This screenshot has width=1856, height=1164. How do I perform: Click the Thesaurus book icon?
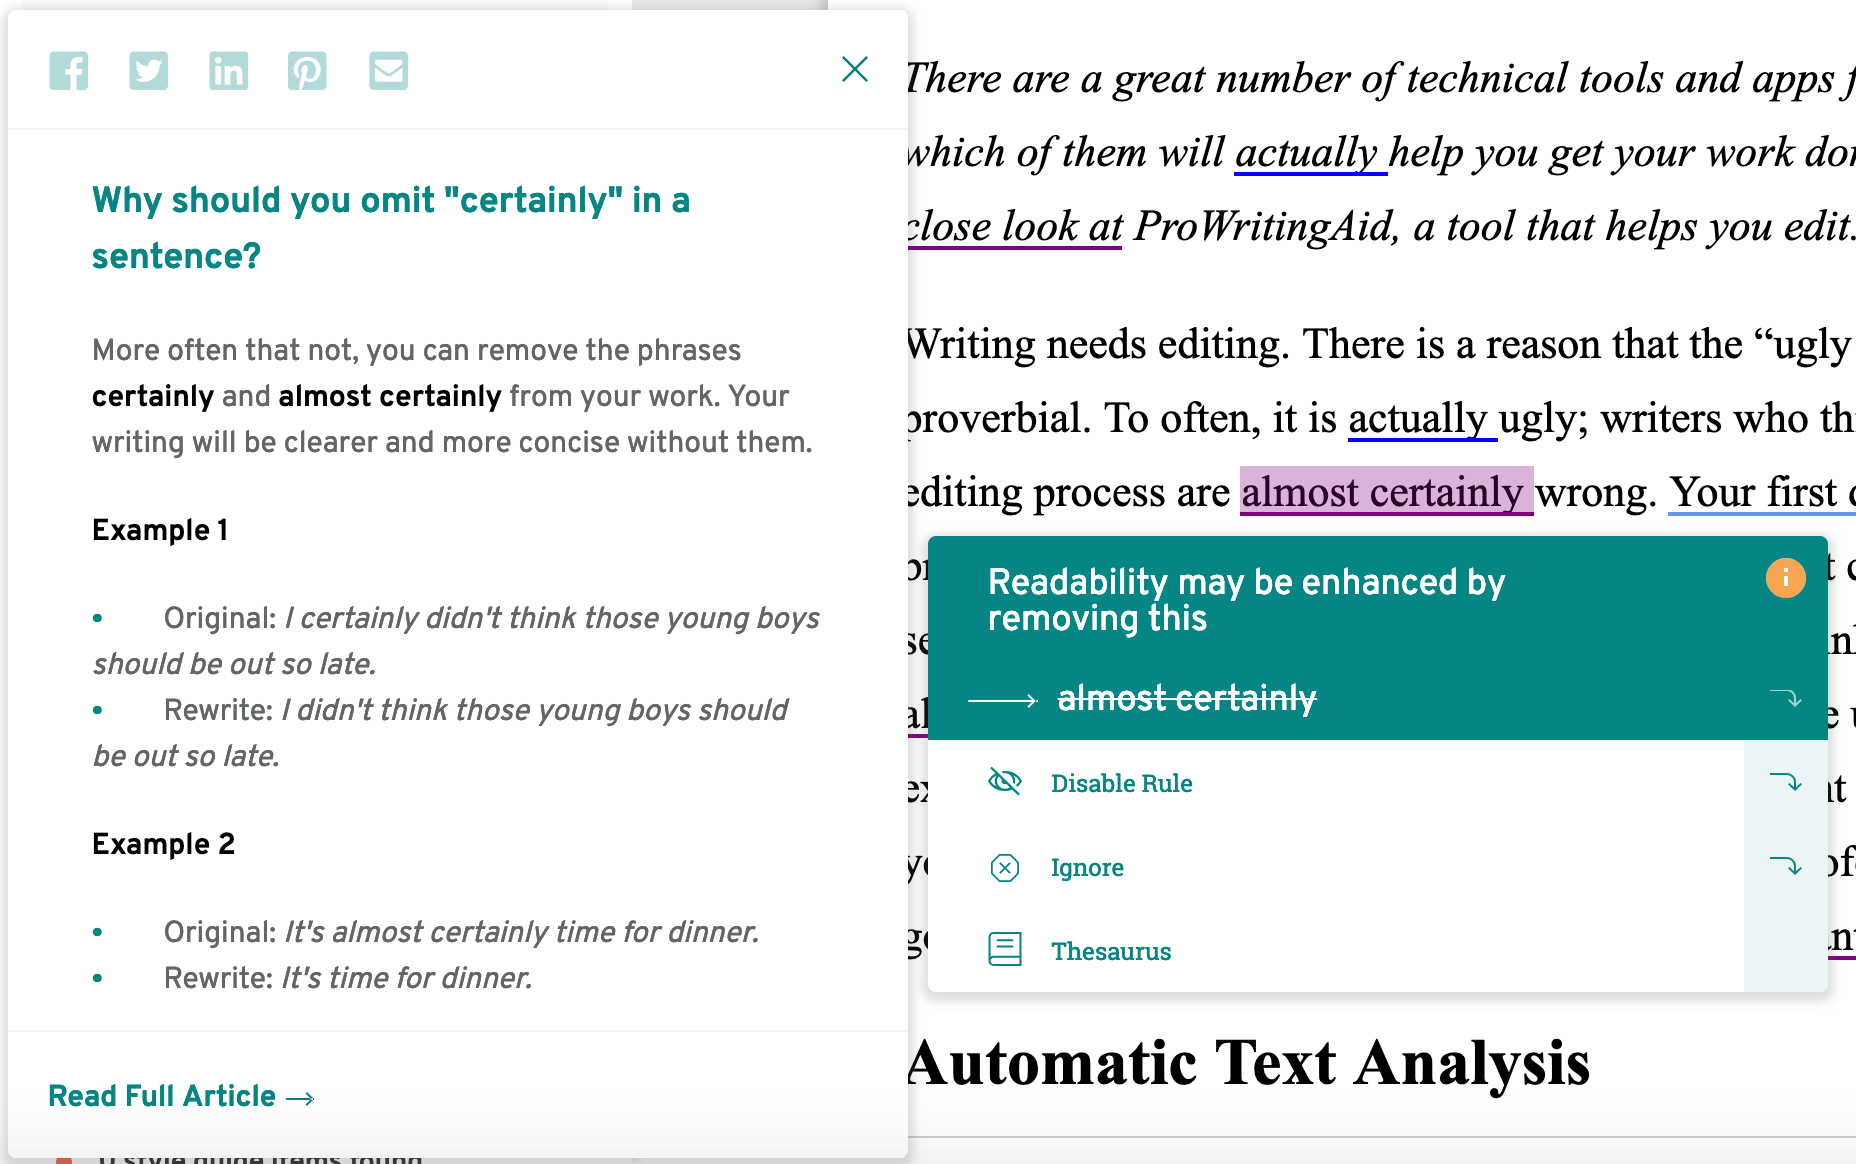coord(1005,949)
